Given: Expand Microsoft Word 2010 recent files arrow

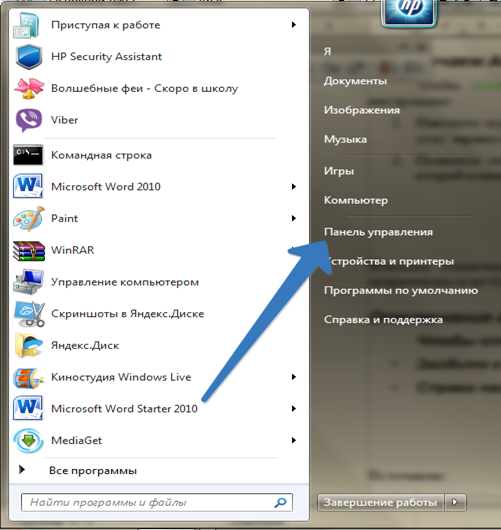Looking at the screenshot, I should tap(294, 187).
